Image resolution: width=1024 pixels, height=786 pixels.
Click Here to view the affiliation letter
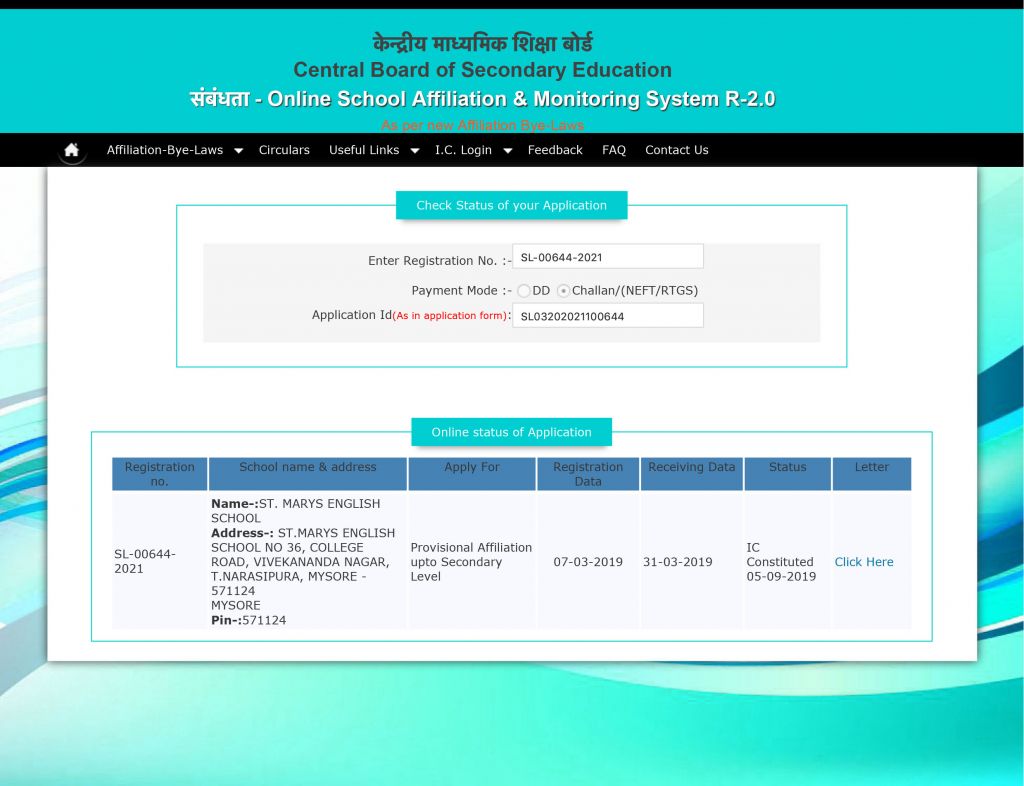[863, 562]
